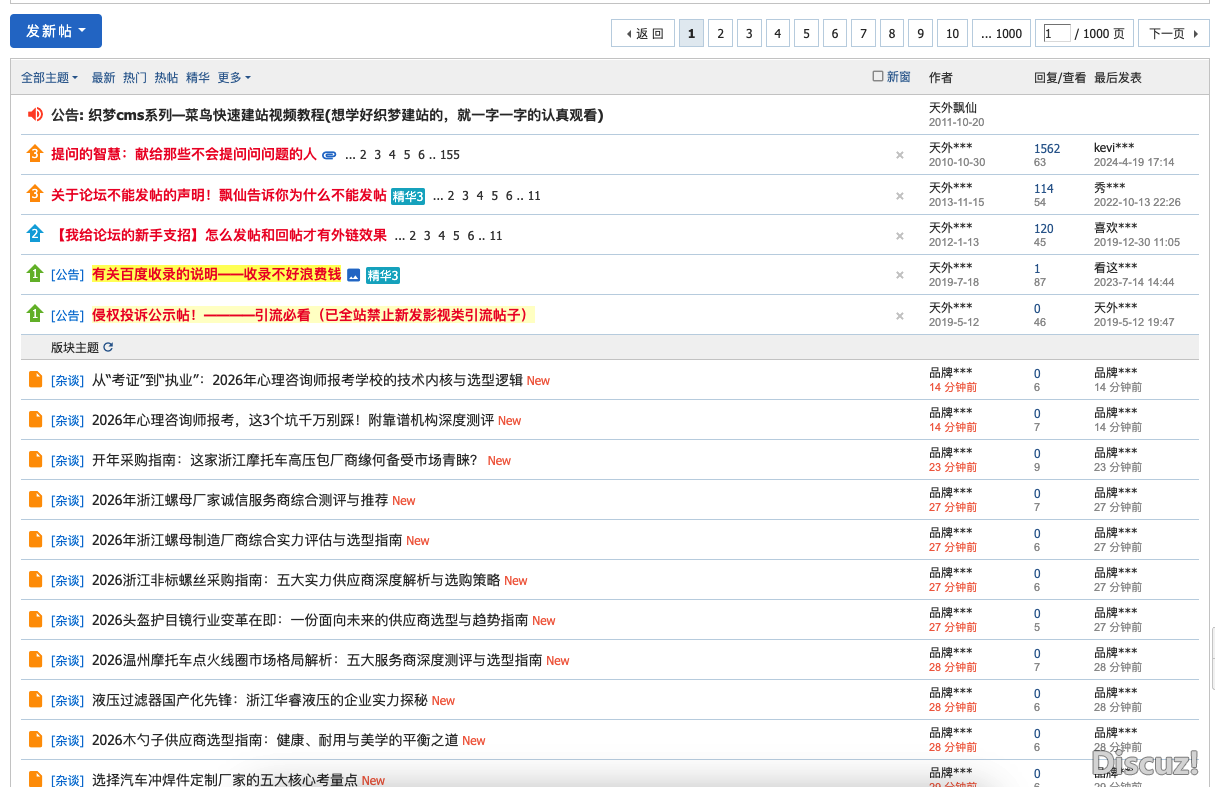Switch to the 最新 thread filter
The height and width of the screenshot is (787, 1215).
click(x=103, y=77)
